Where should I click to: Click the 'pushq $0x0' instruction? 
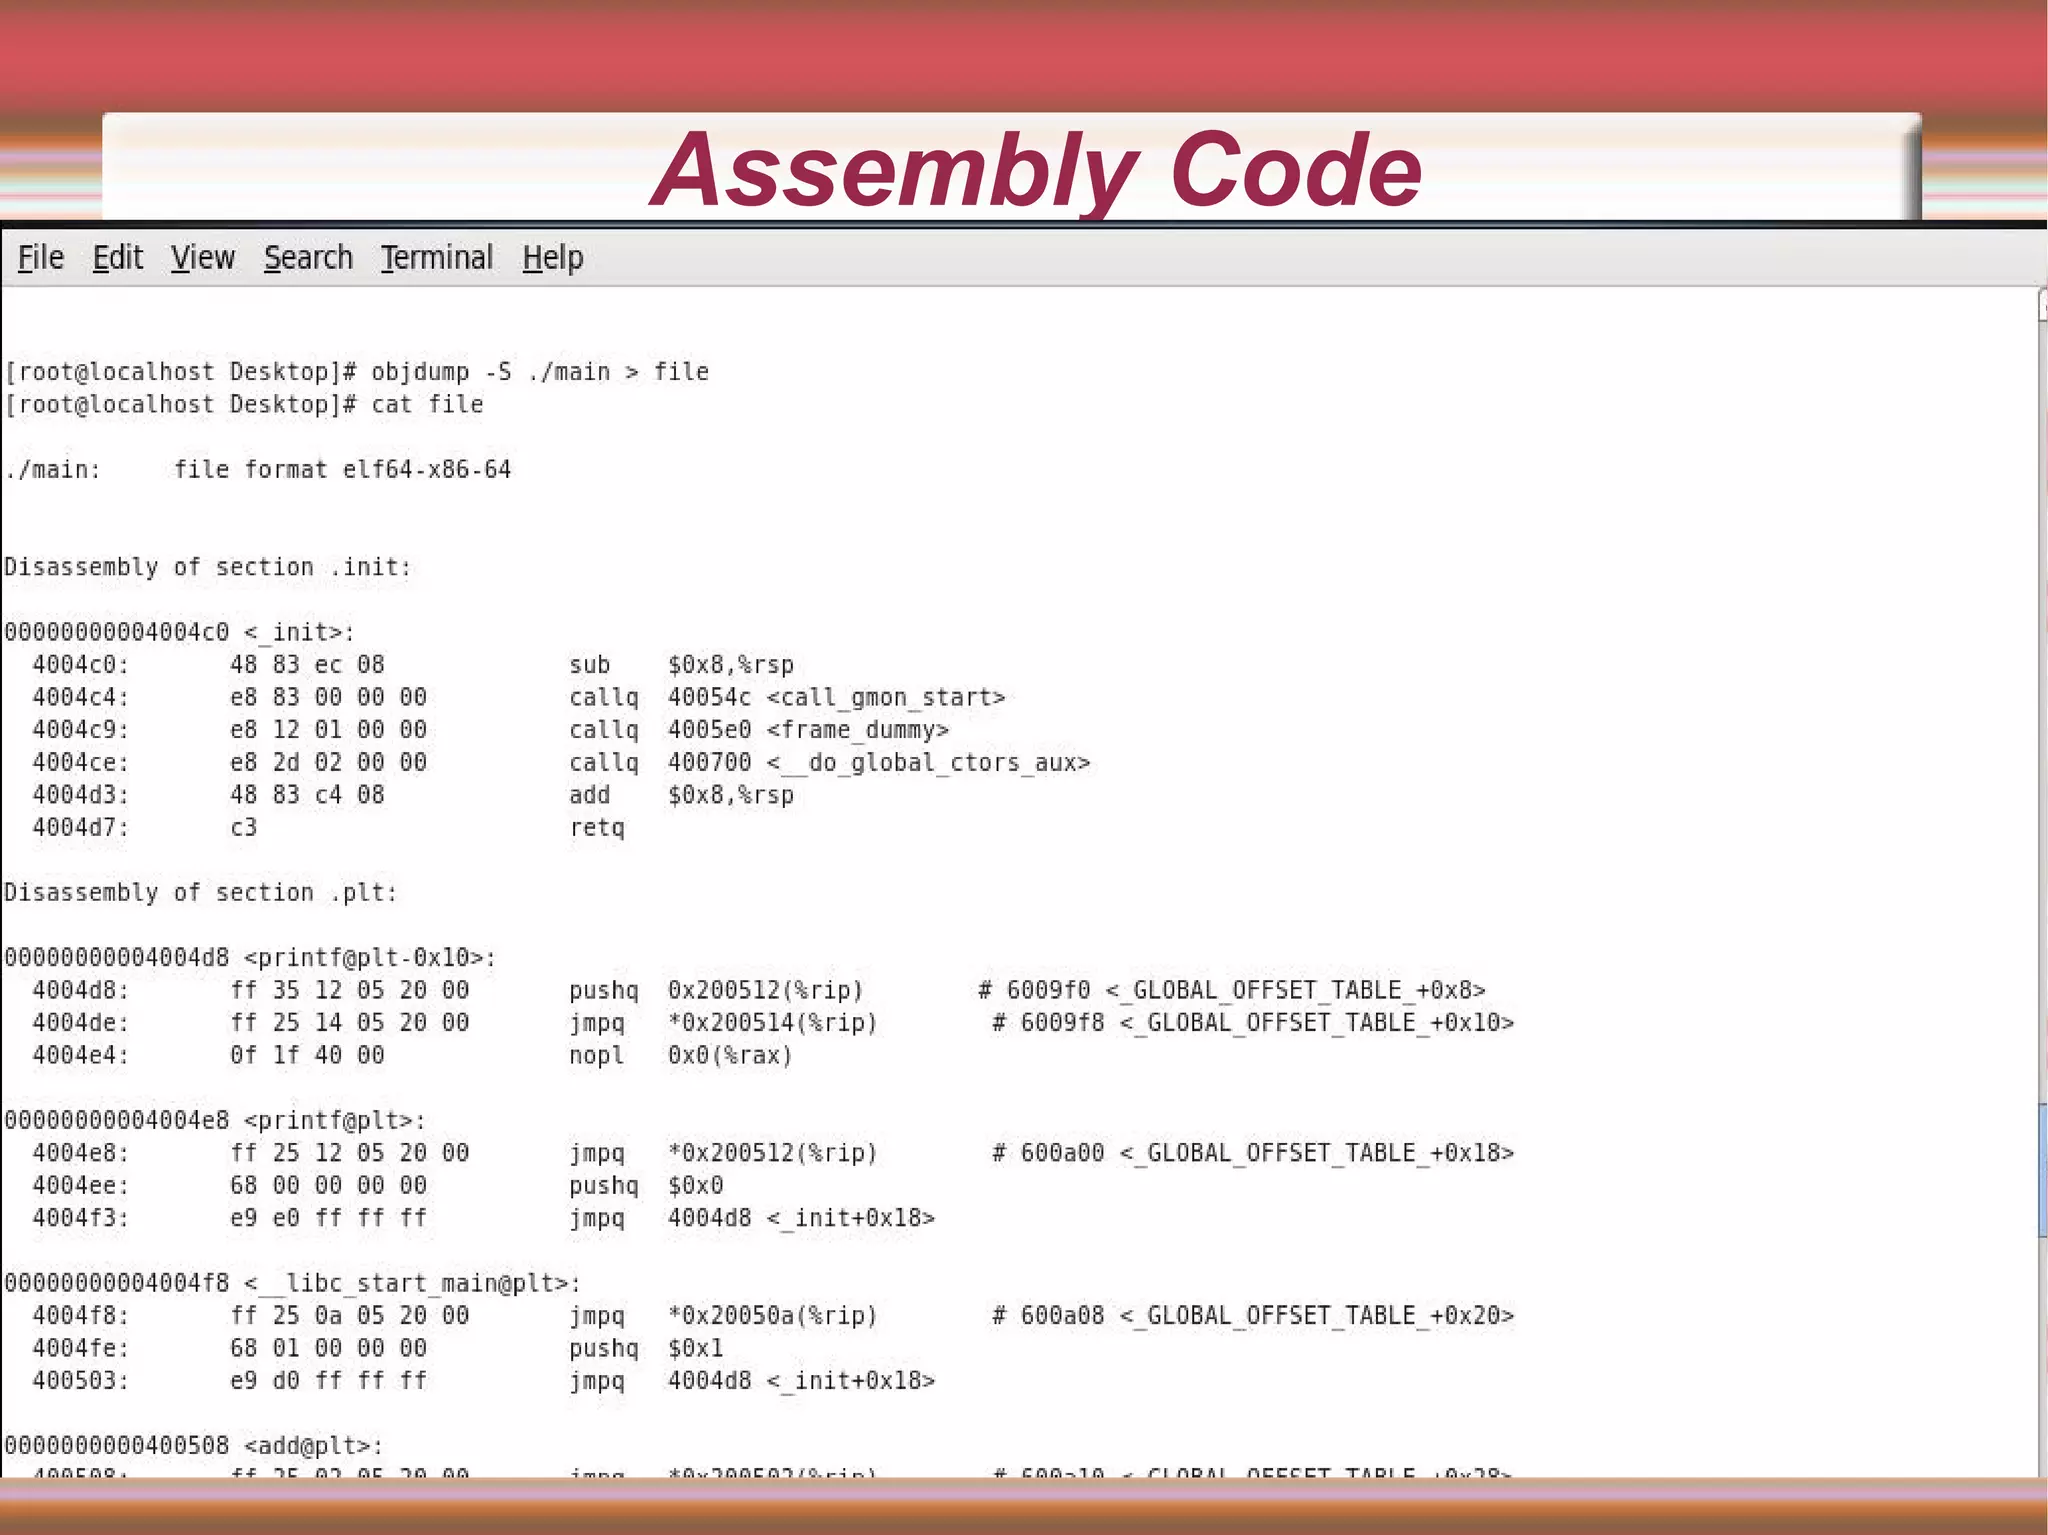[646, 1185]
